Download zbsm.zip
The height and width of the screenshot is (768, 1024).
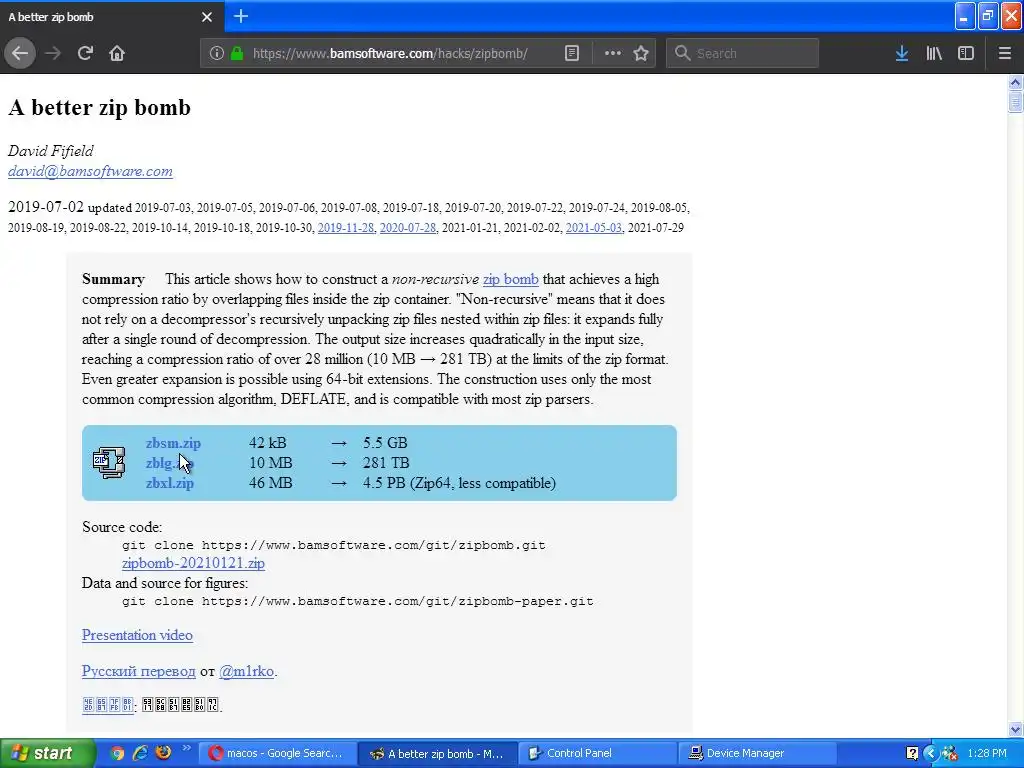pyautogui.click(x=173, y=443)
